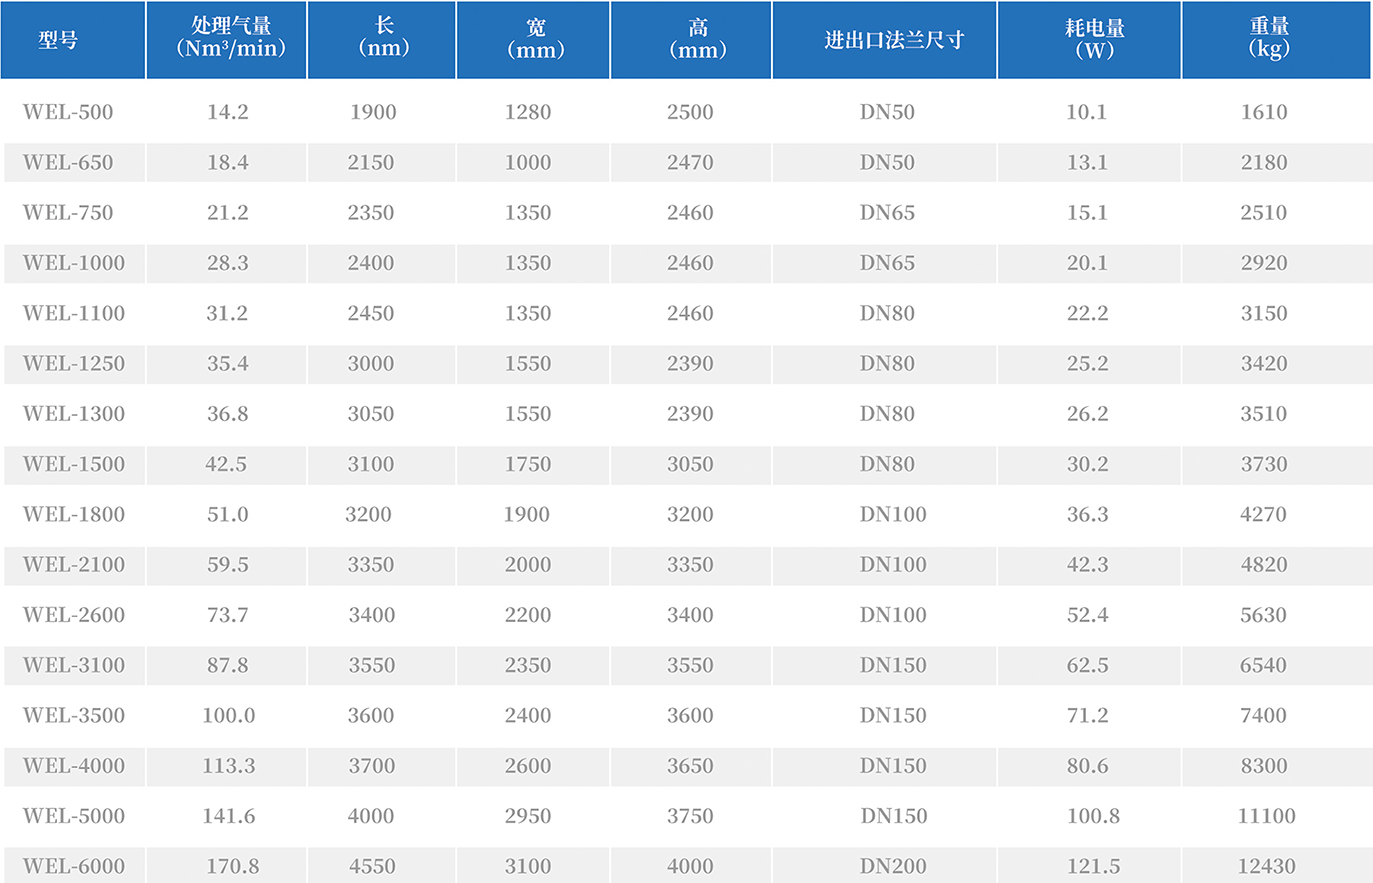
Task: Select the WEL-6000 row label
Action: (x=74, y=866)
